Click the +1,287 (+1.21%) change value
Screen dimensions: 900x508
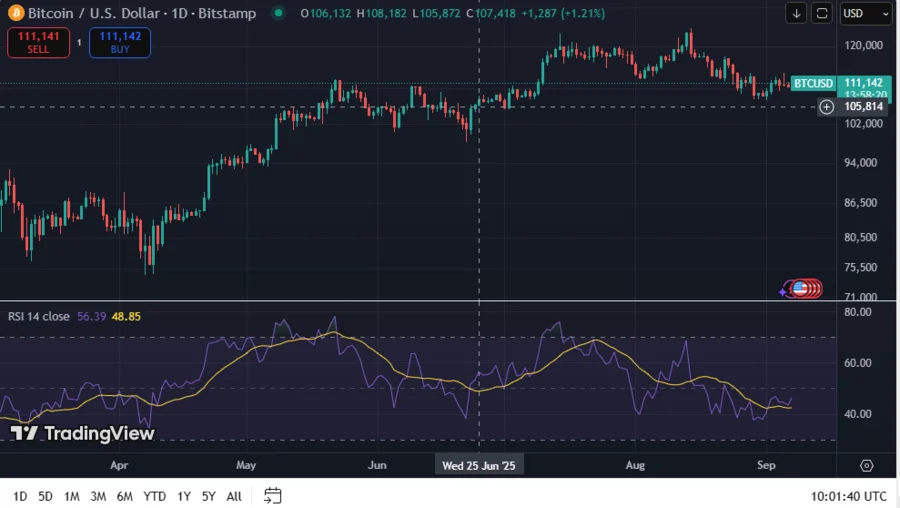pos(563,13)
